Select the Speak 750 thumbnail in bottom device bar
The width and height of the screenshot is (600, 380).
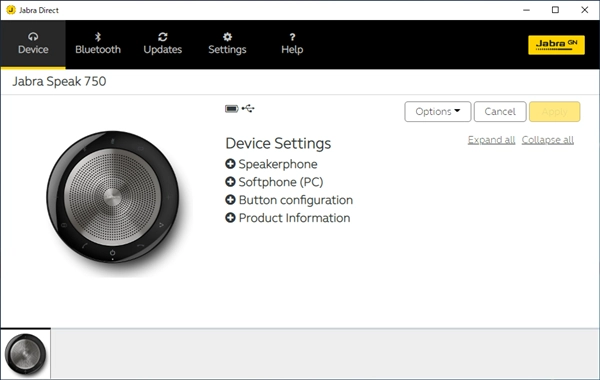coord(25,354)
